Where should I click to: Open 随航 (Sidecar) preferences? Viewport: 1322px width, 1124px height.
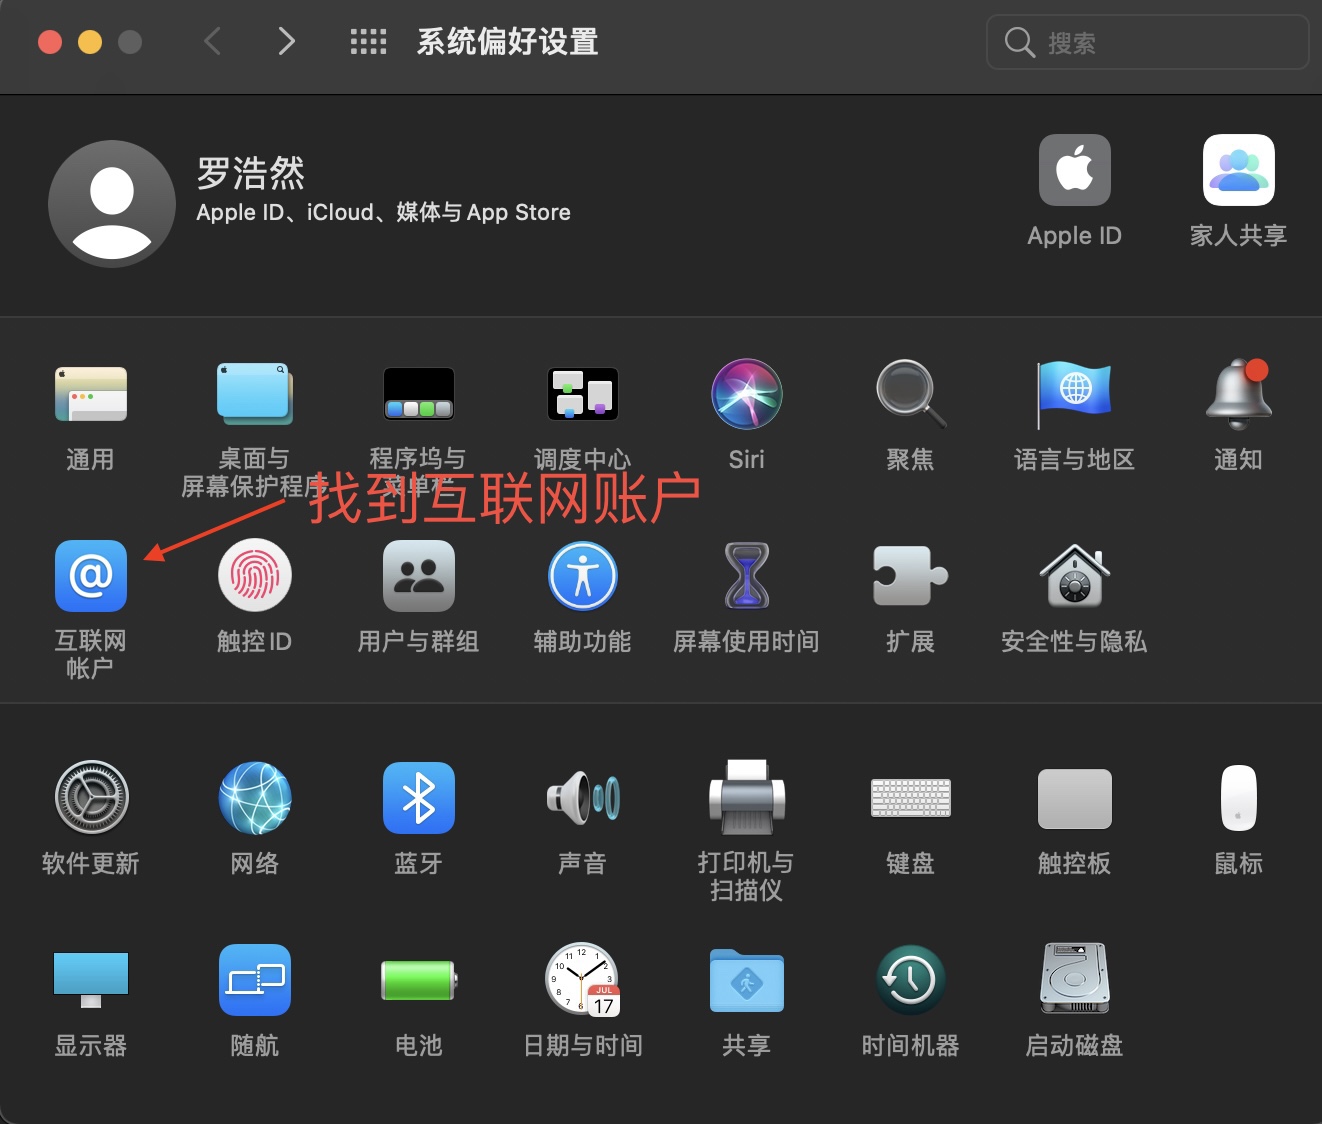254,980
